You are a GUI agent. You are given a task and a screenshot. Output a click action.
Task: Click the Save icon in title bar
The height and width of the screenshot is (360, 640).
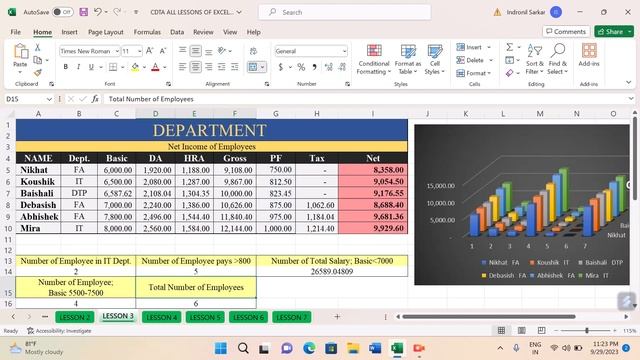[x=84, y=12]
